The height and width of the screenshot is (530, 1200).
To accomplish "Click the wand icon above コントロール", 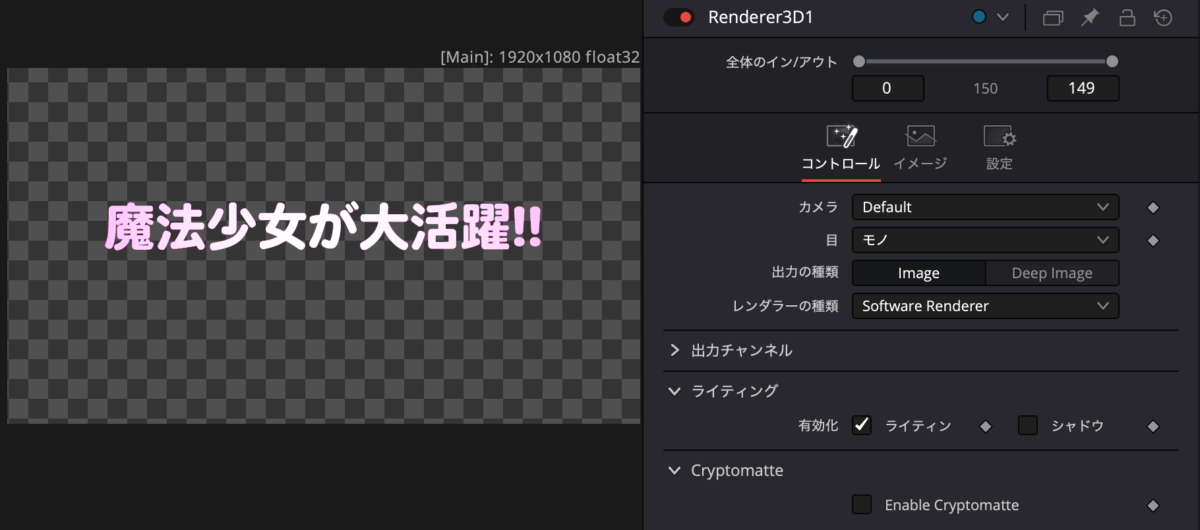I will click(x=841, y=136).
